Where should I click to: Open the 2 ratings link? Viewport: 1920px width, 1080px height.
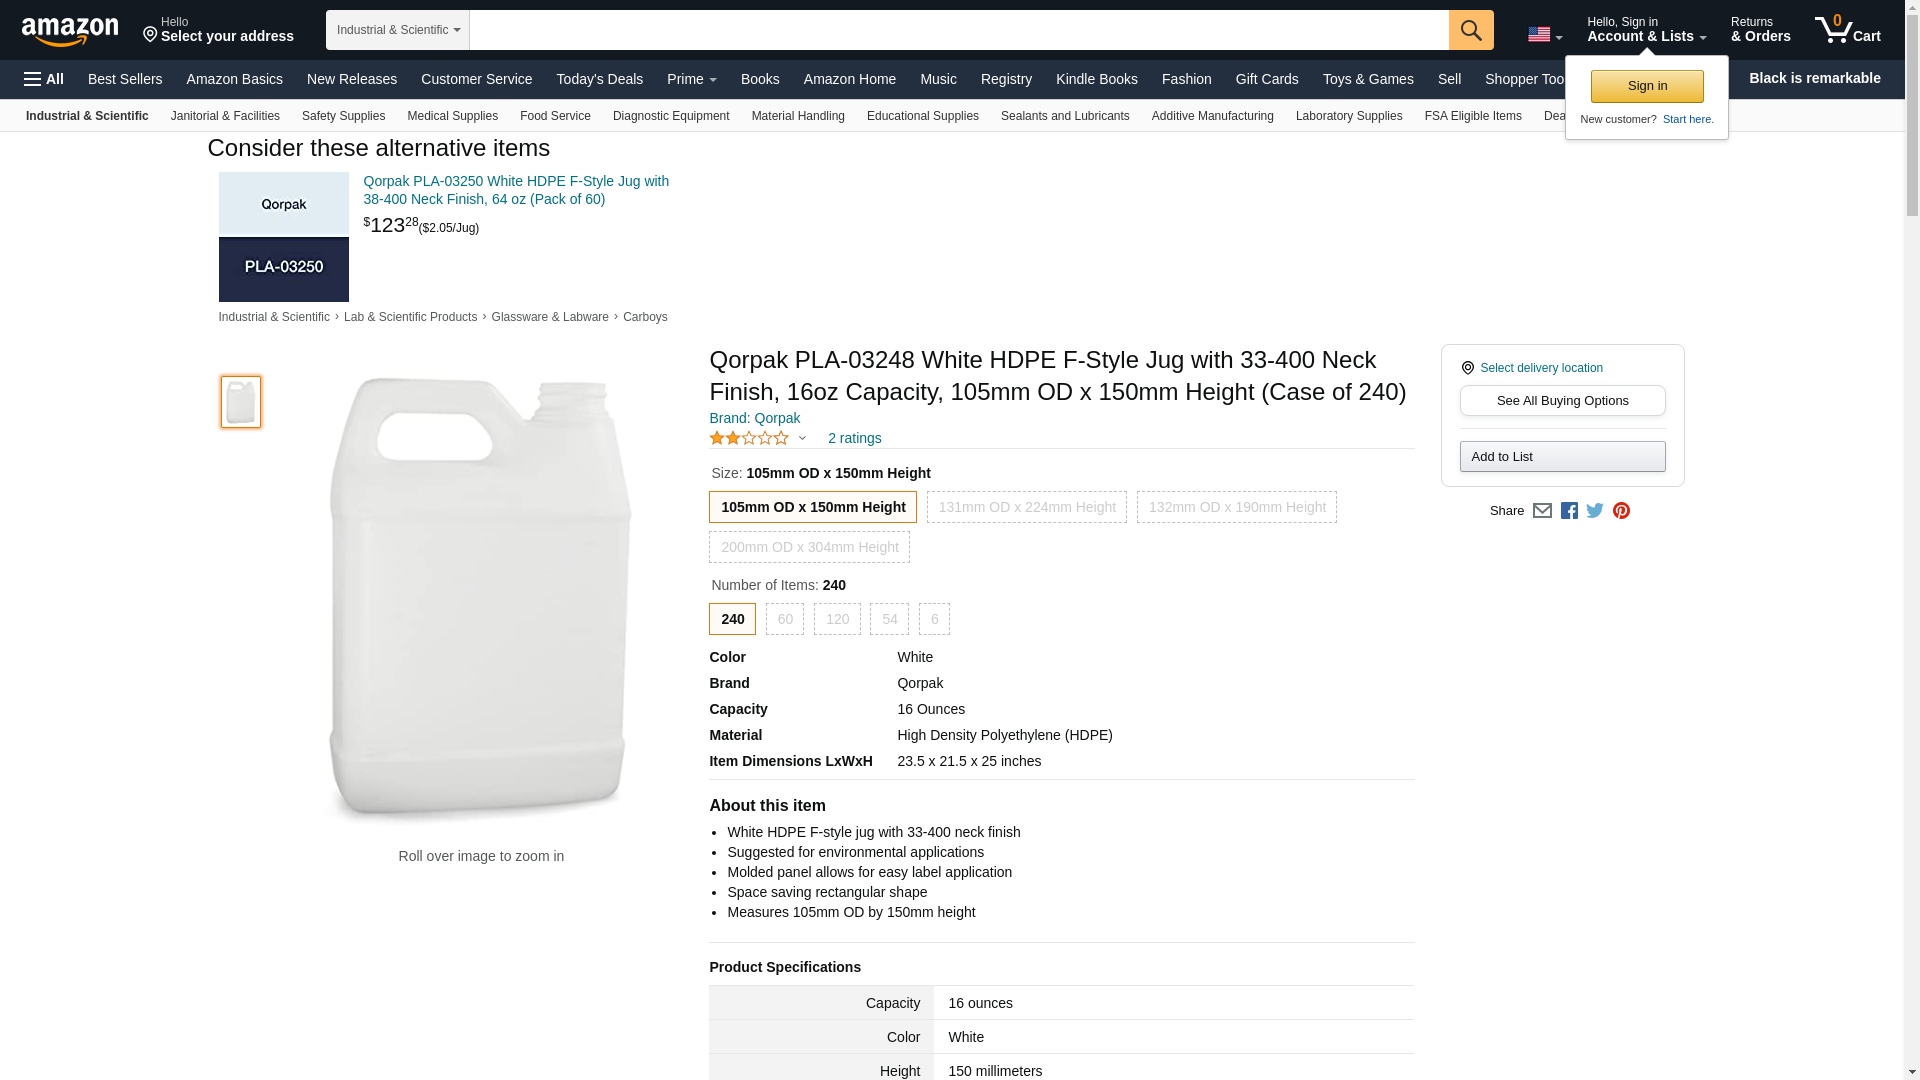(x=854, y=438)
